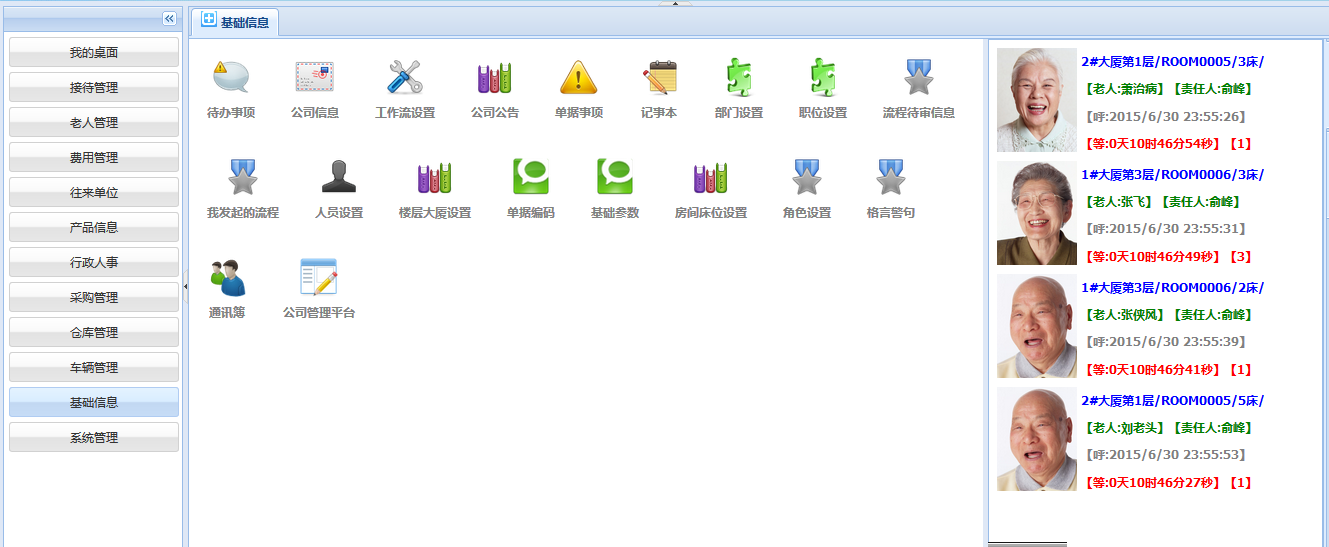Click photo of 刘老头
Viewport: 1329px width, 547px height.
tap(1037, 439)
